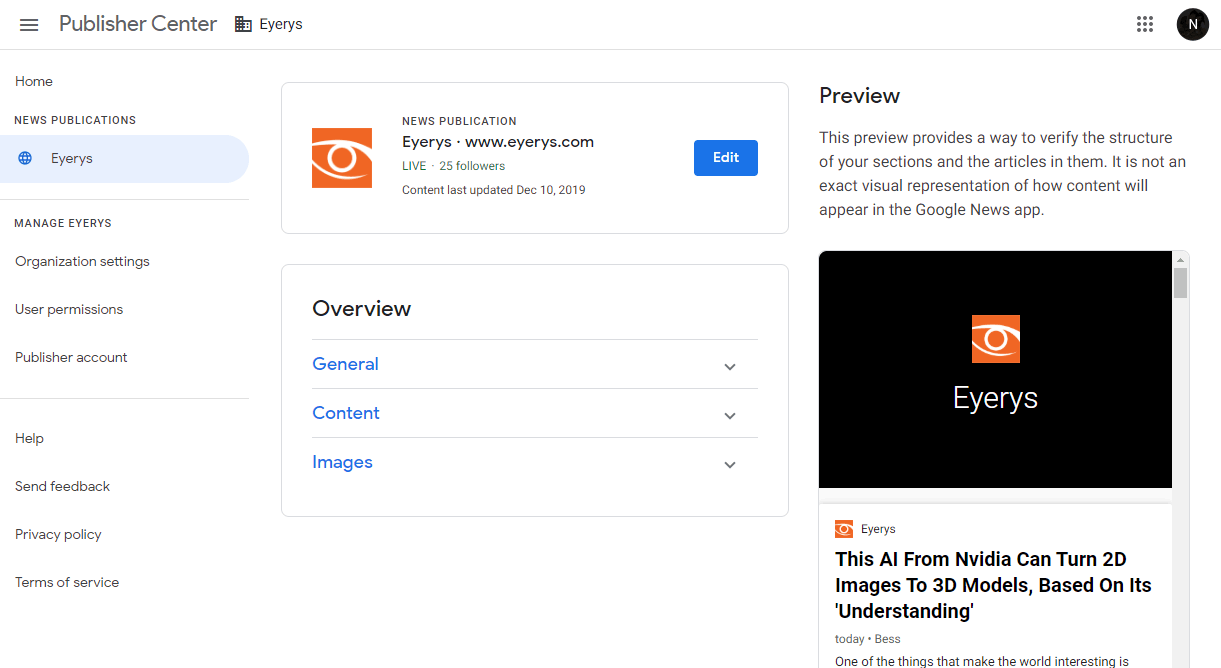The image size is (1221, 668).
Task: Open the hamburger main menu
Action: pyautogui.click(x=29, y=25)
